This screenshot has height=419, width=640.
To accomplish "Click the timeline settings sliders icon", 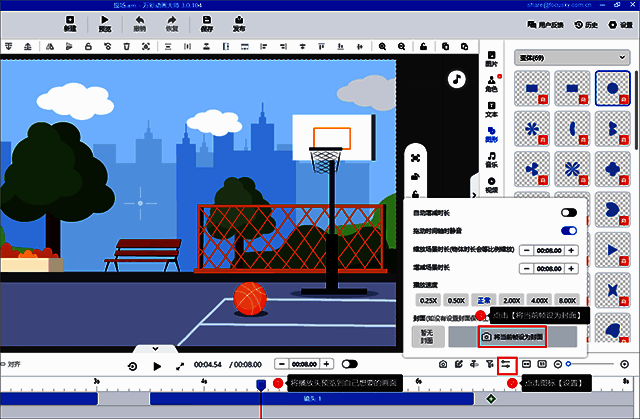I will coord(506,366).
